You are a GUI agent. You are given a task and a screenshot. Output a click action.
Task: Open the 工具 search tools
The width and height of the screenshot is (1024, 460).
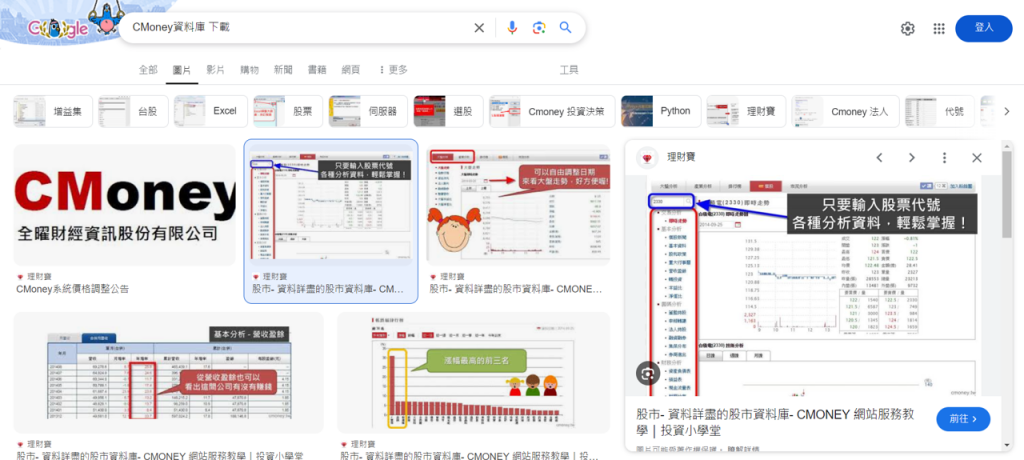(x=569, y=70)
